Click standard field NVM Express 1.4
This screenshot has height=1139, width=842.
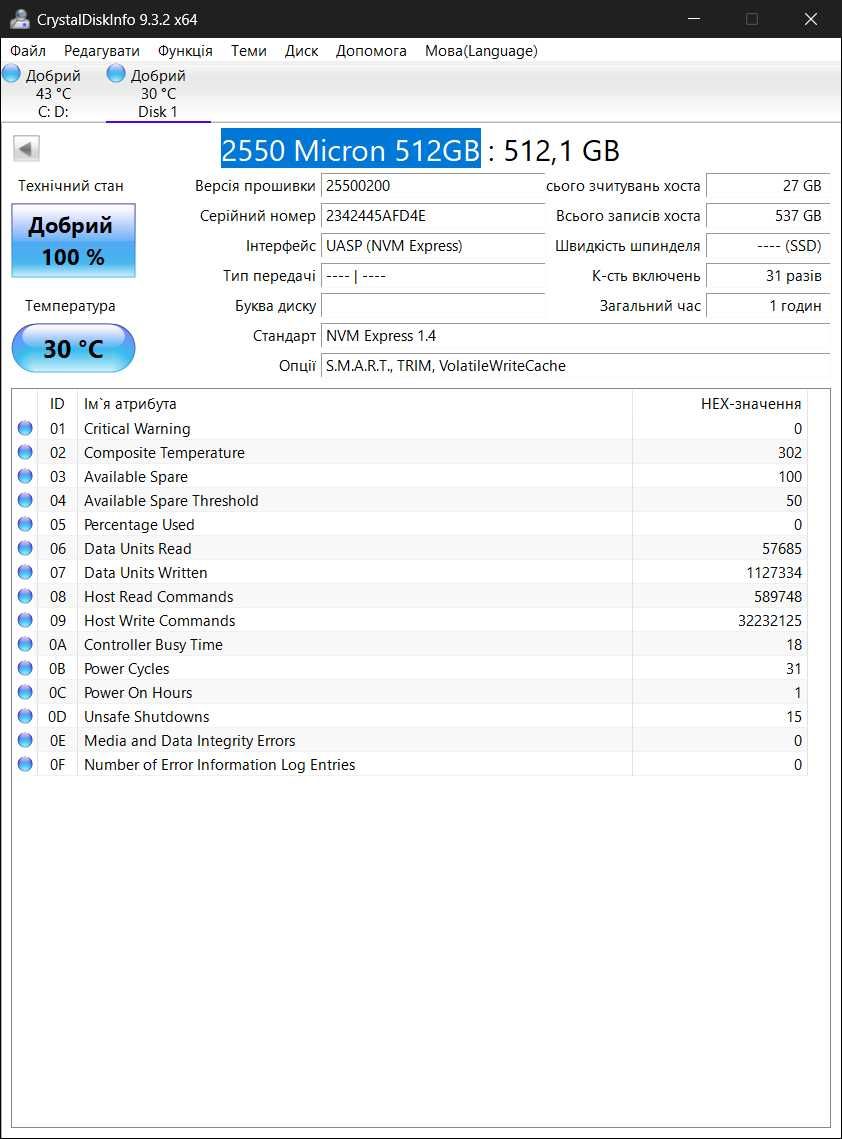pos(575,336)
